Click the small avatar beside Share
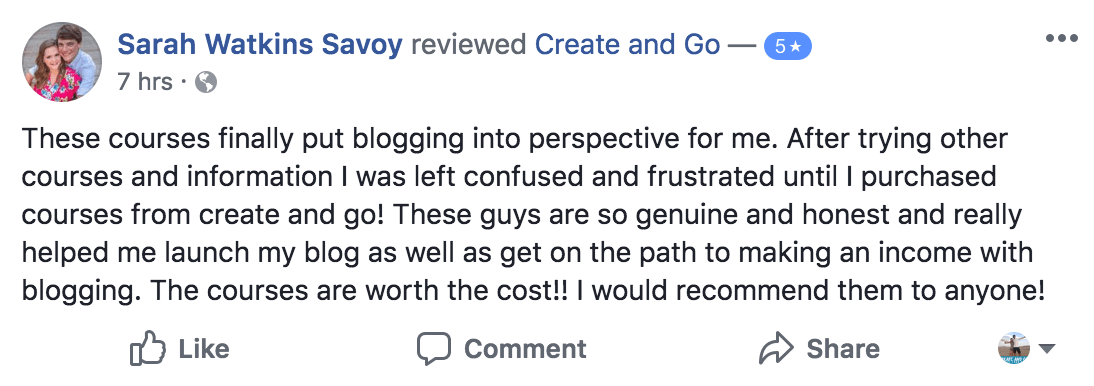1094x386 pixels. (1014, 348)
